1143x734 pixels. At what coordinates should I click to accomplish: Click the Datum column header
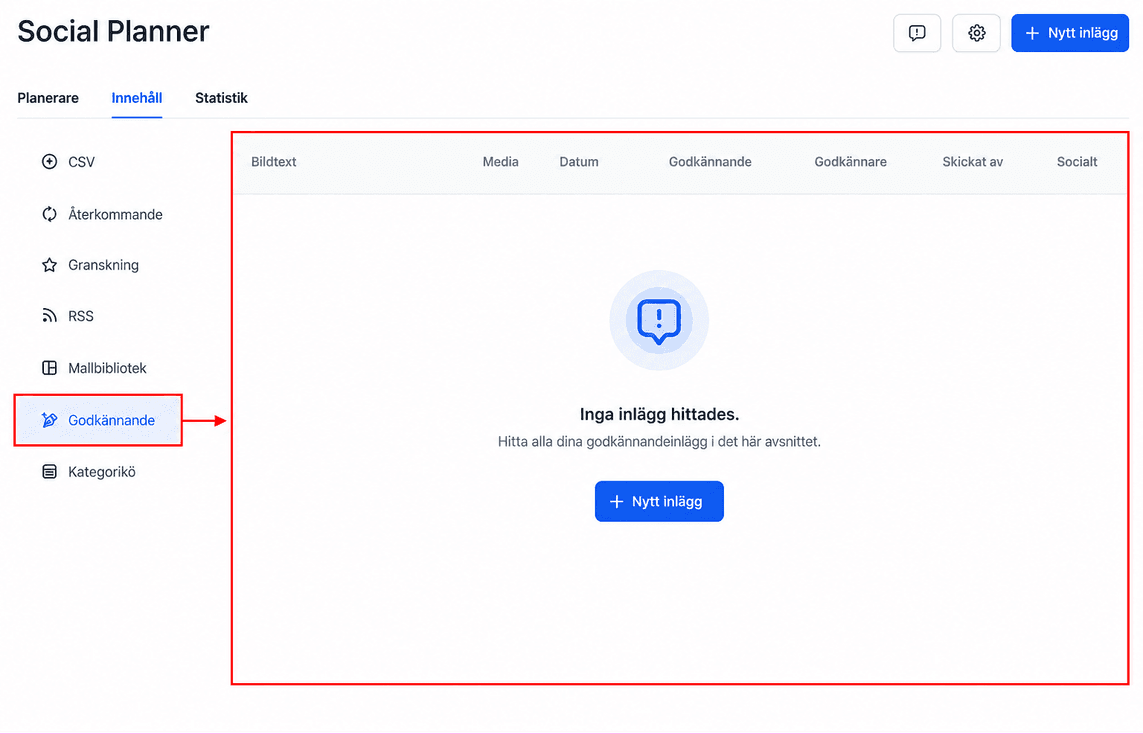[x=579, y=162]
